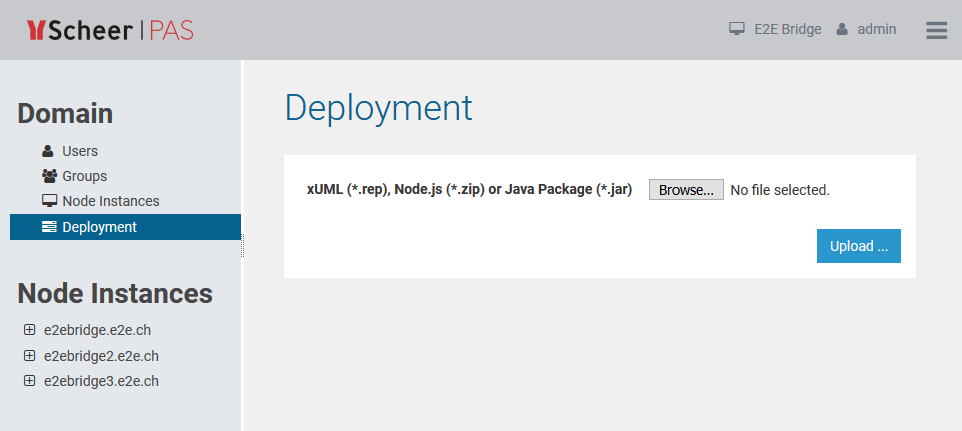Viewport: 962px width, 431px height.
Task: Click the Scheer PAS logo
Action: click(x=110, y=30)
